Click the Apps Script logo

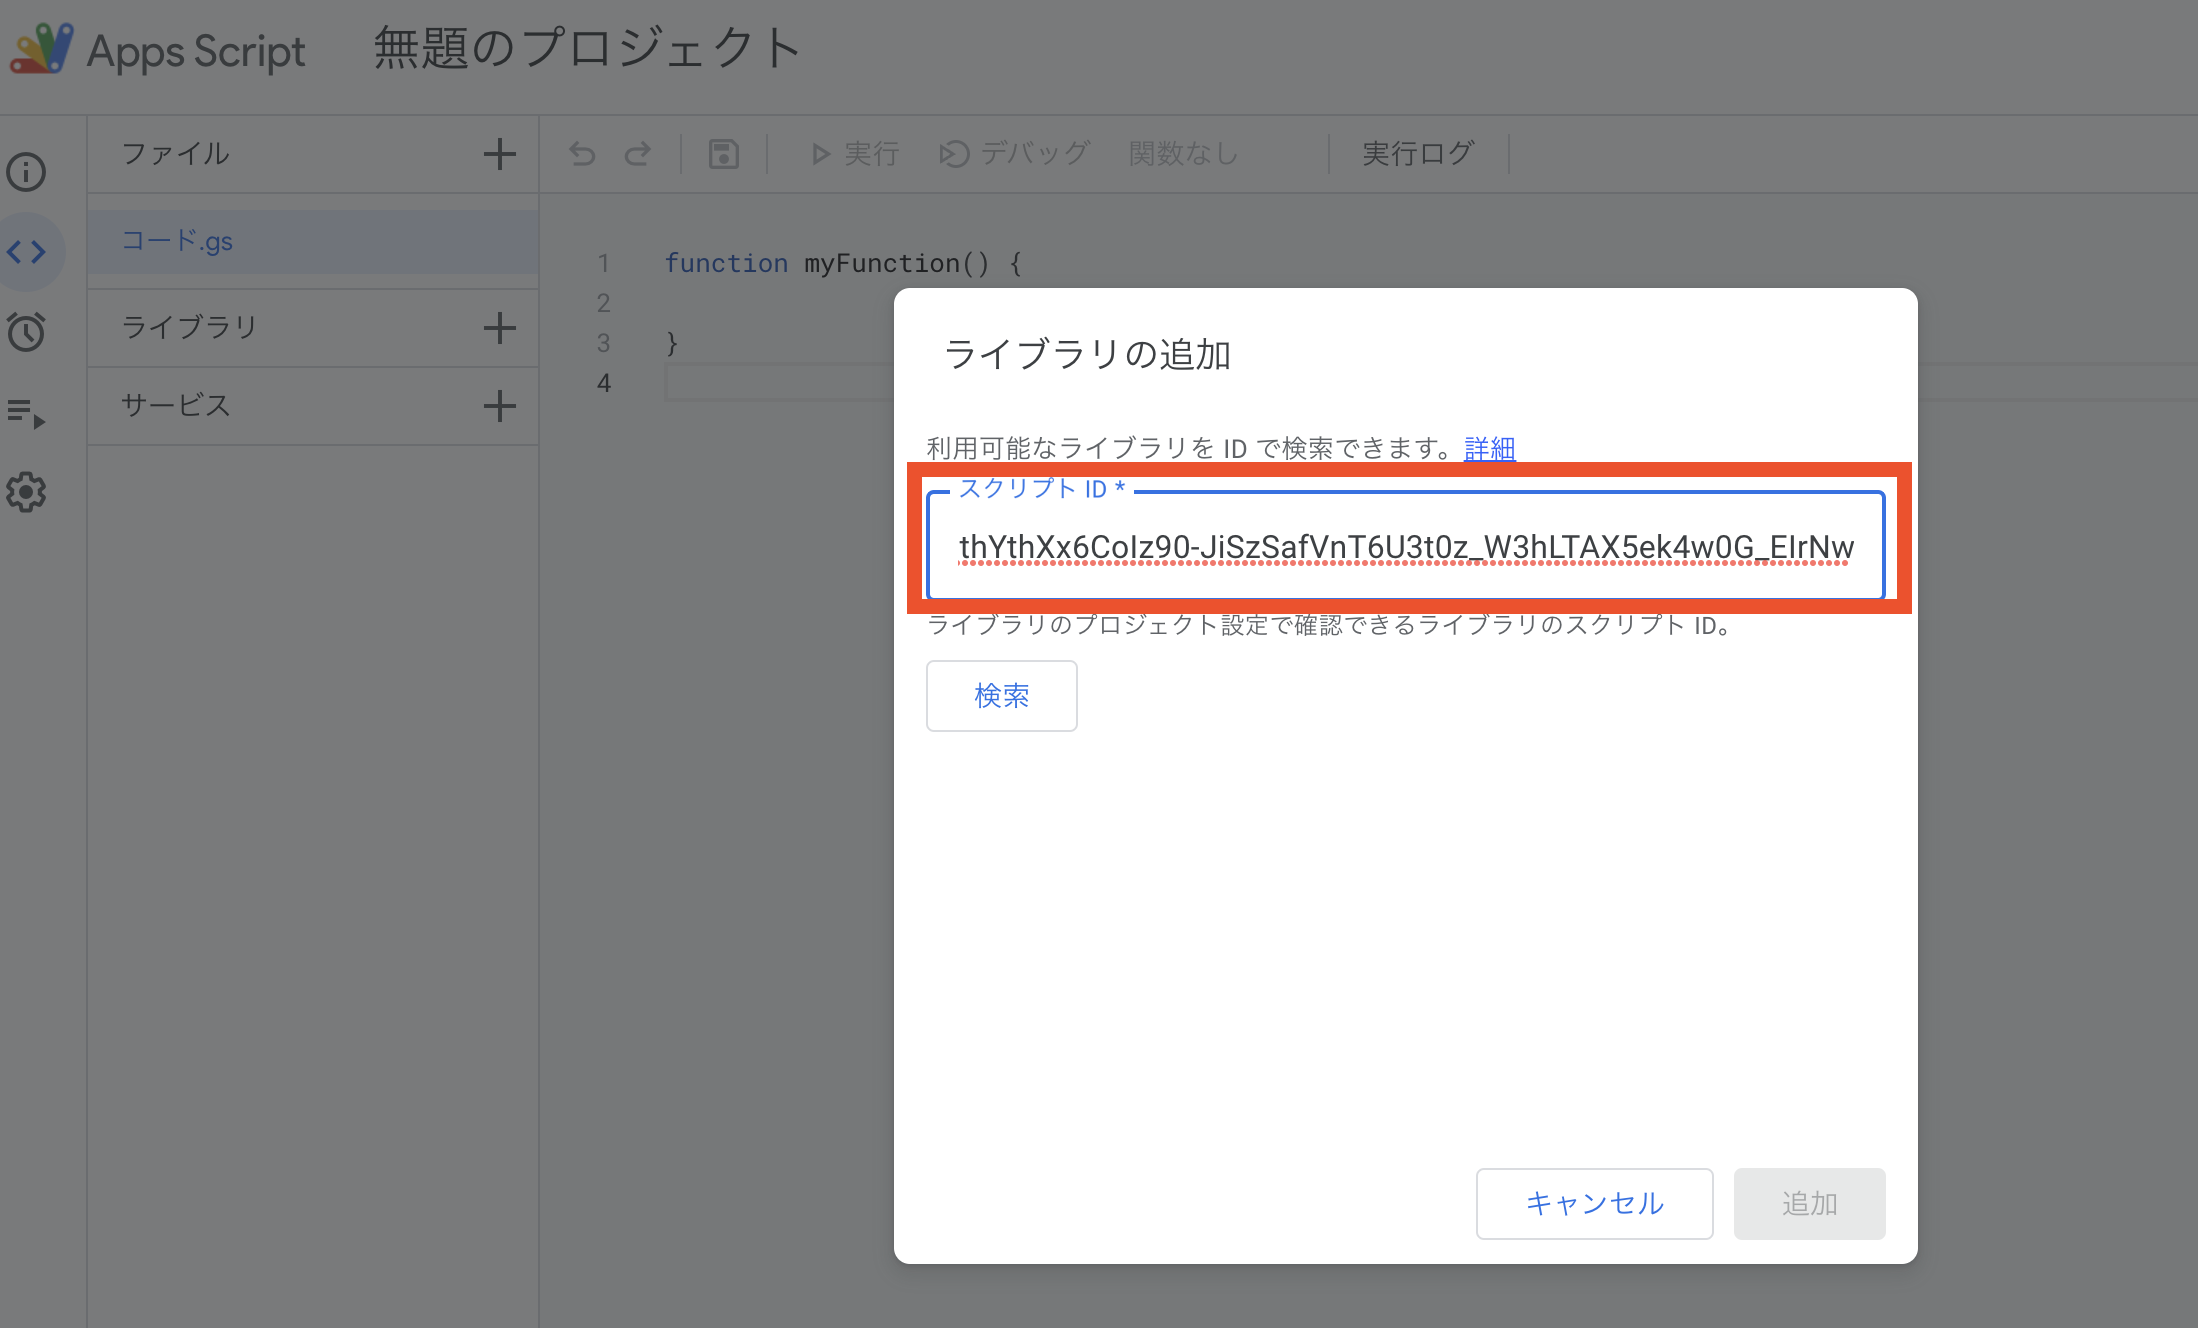[x=42, y=48]
